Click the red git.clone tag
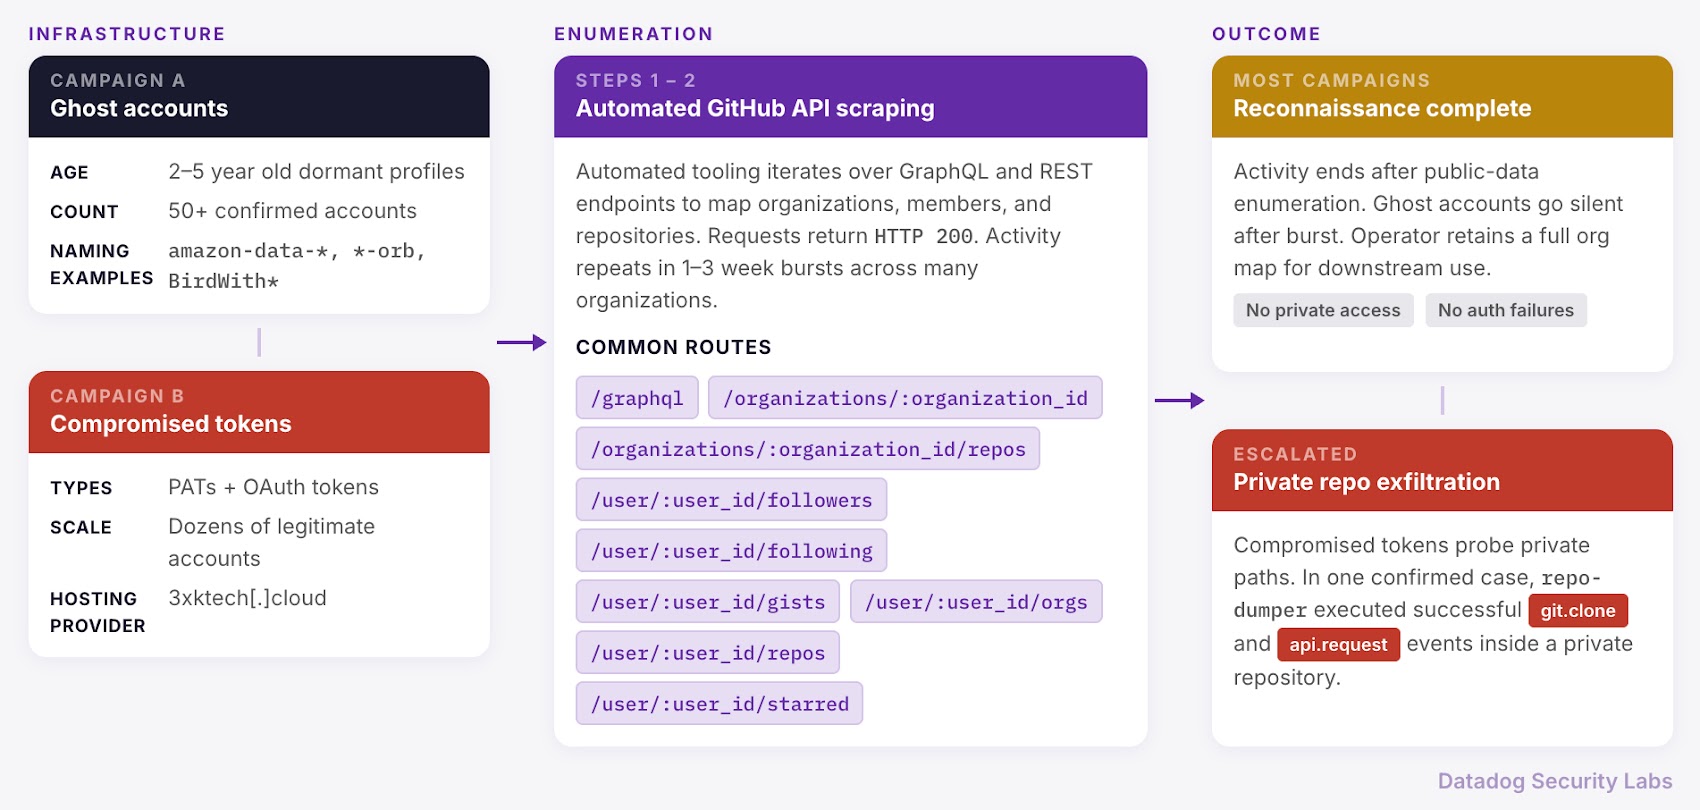 1578,611
